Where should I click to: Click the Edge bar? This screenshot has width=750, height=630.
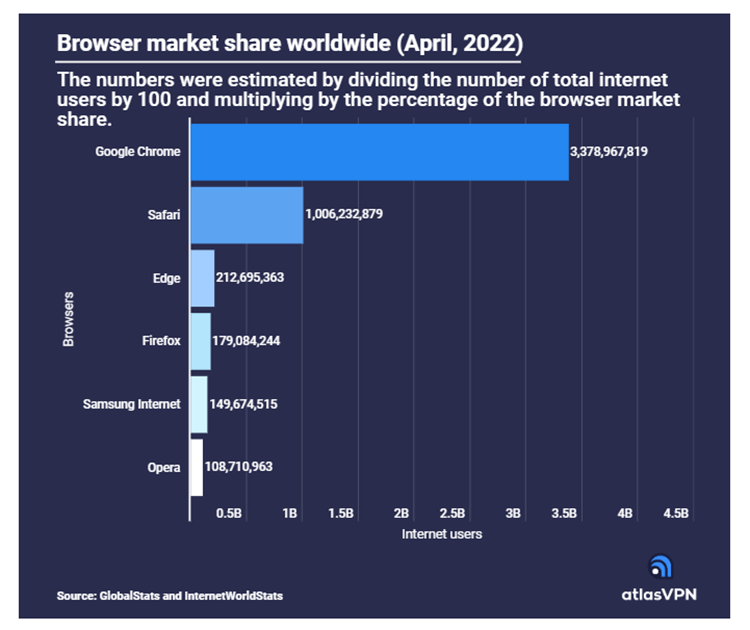pyautogui.click(x=202, y=278)
